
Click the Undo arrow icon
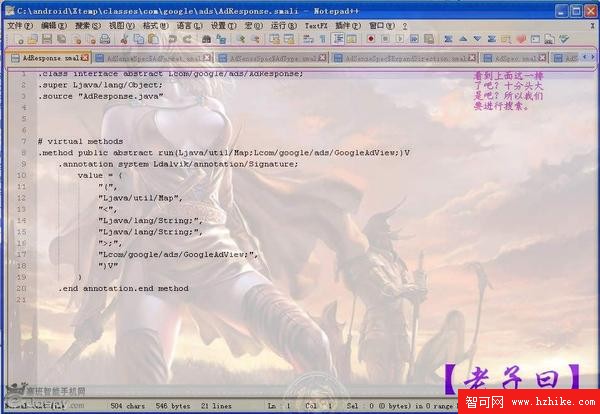click(x=172, y=39)
